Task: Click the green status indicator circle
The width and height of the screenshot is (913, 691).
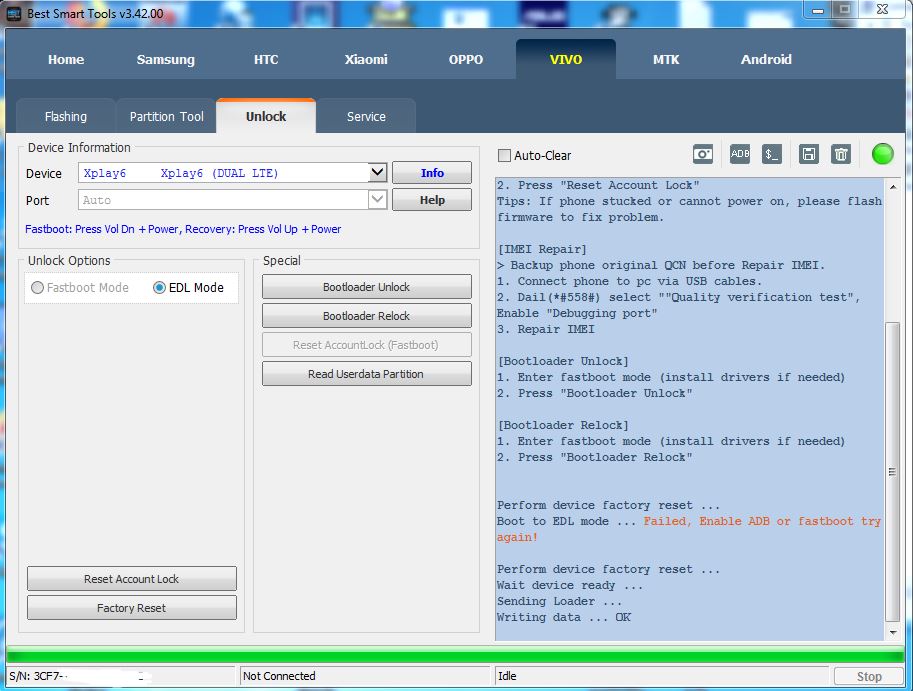Action: click(x=882, y=154)
